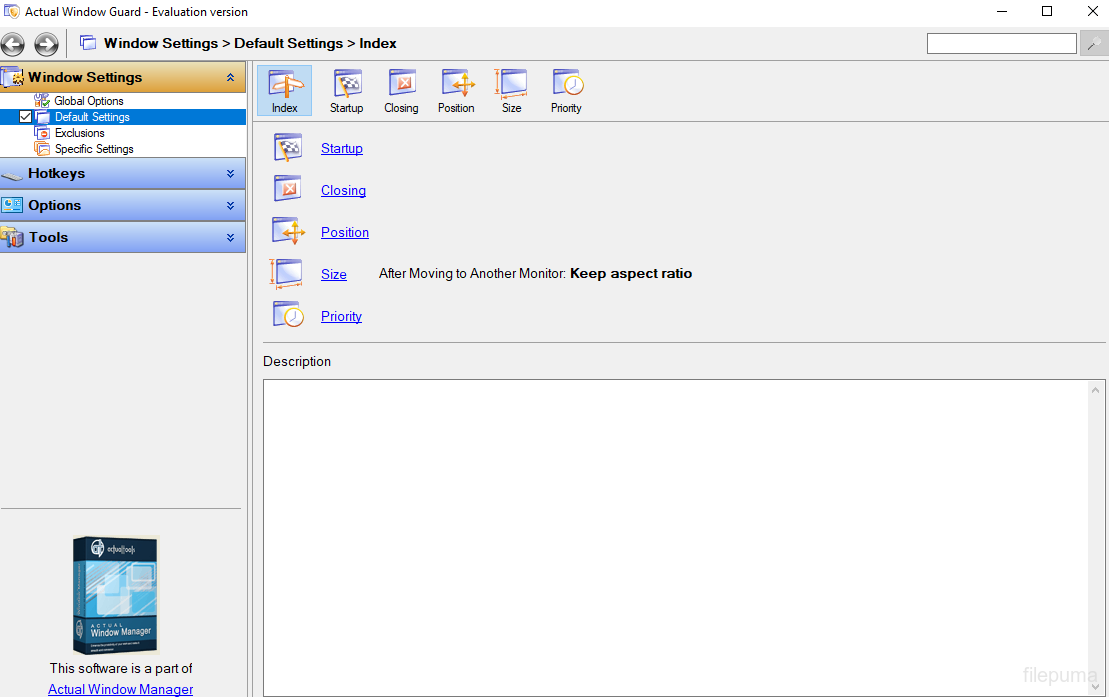The width and height of the screenshot is (1109, 697).
Task: Select the Size toolbar icon
Action: click(511, 91)
